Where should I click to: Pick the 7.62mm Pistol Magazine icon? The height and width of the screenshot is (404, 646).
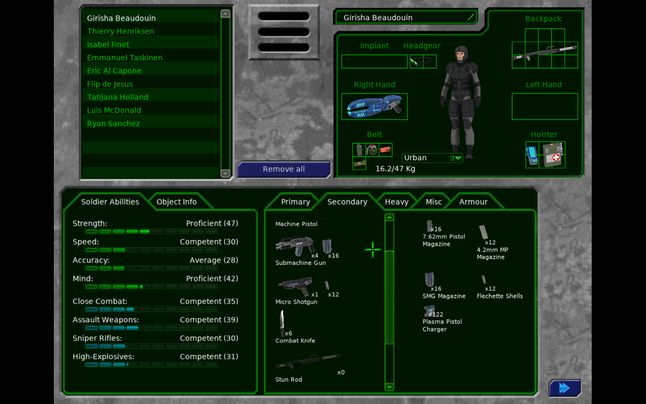[x=429, y=225]
